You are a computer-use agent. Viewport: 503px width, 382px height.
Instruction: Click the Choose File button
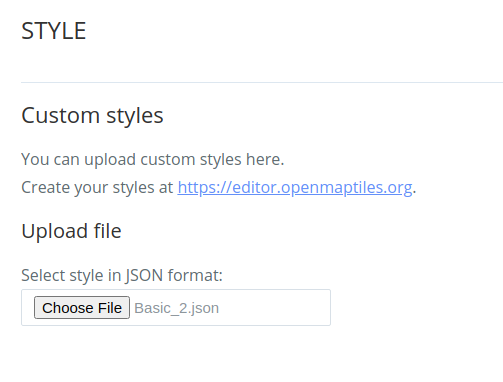pos(82,307)
